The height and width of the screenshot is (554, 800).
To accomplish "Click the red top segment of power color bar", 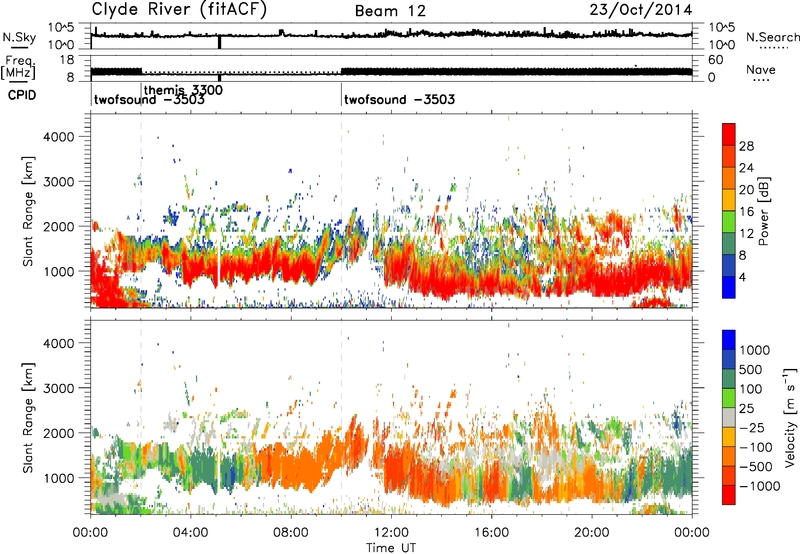I will [729, 134].
